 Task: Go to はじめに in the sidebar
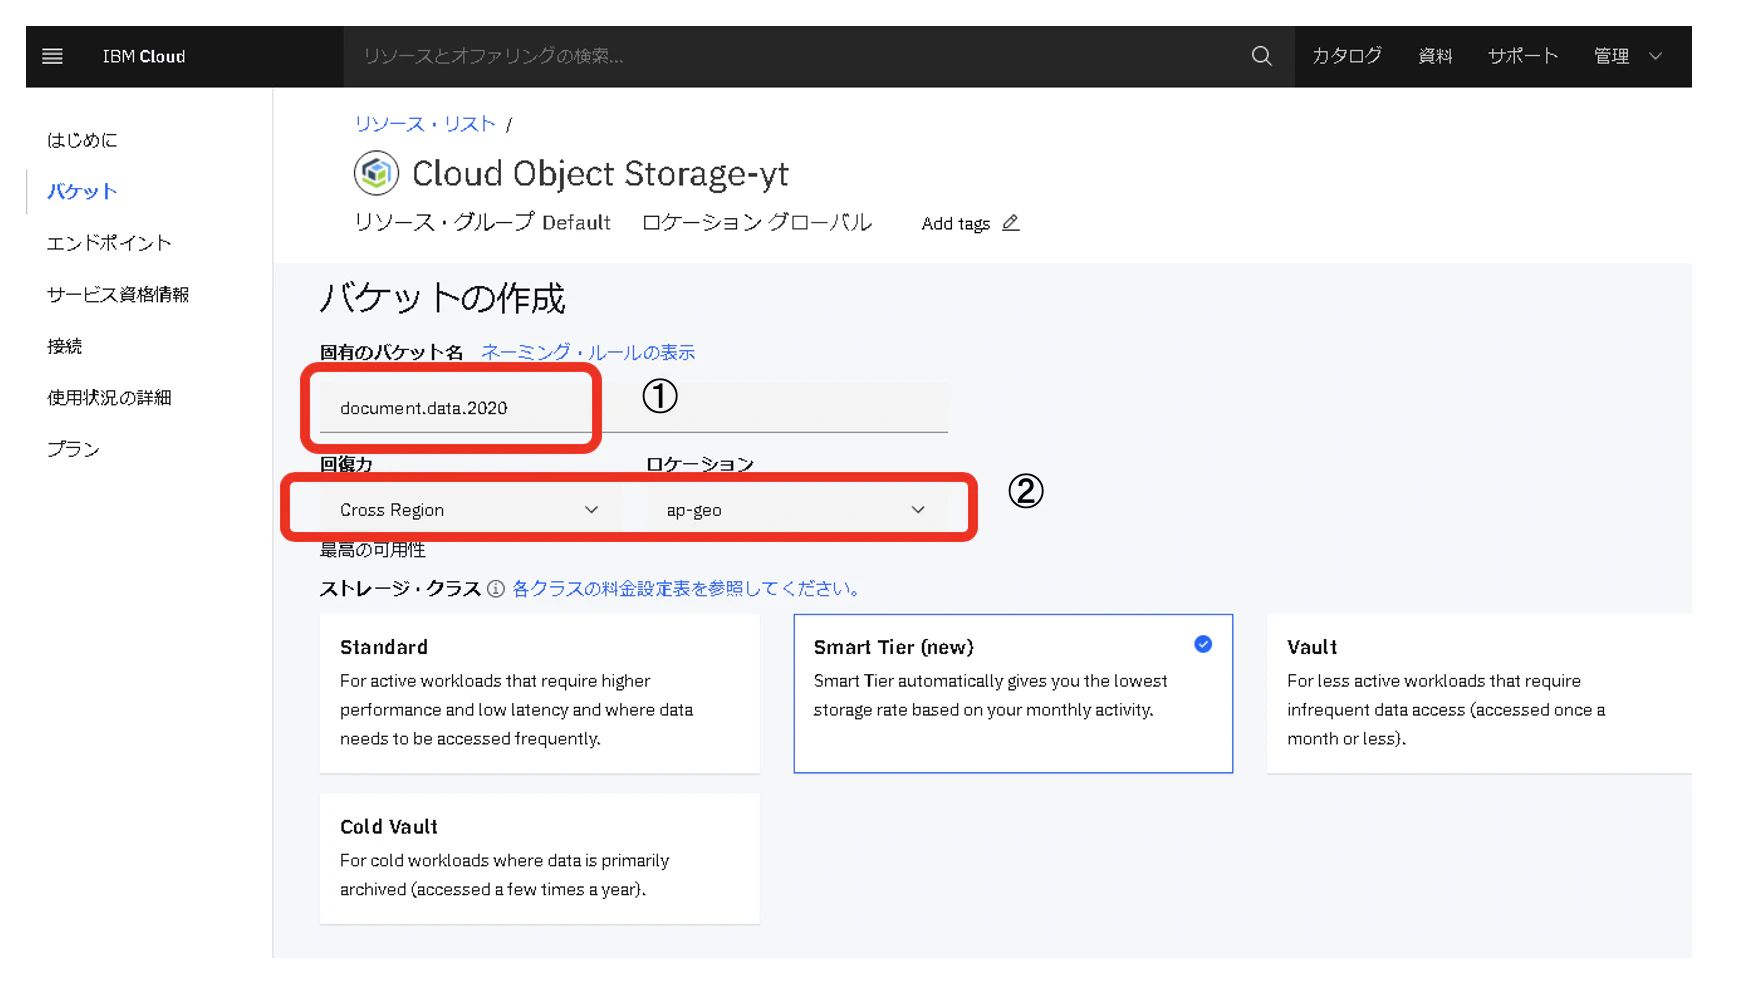click(82, 140)
